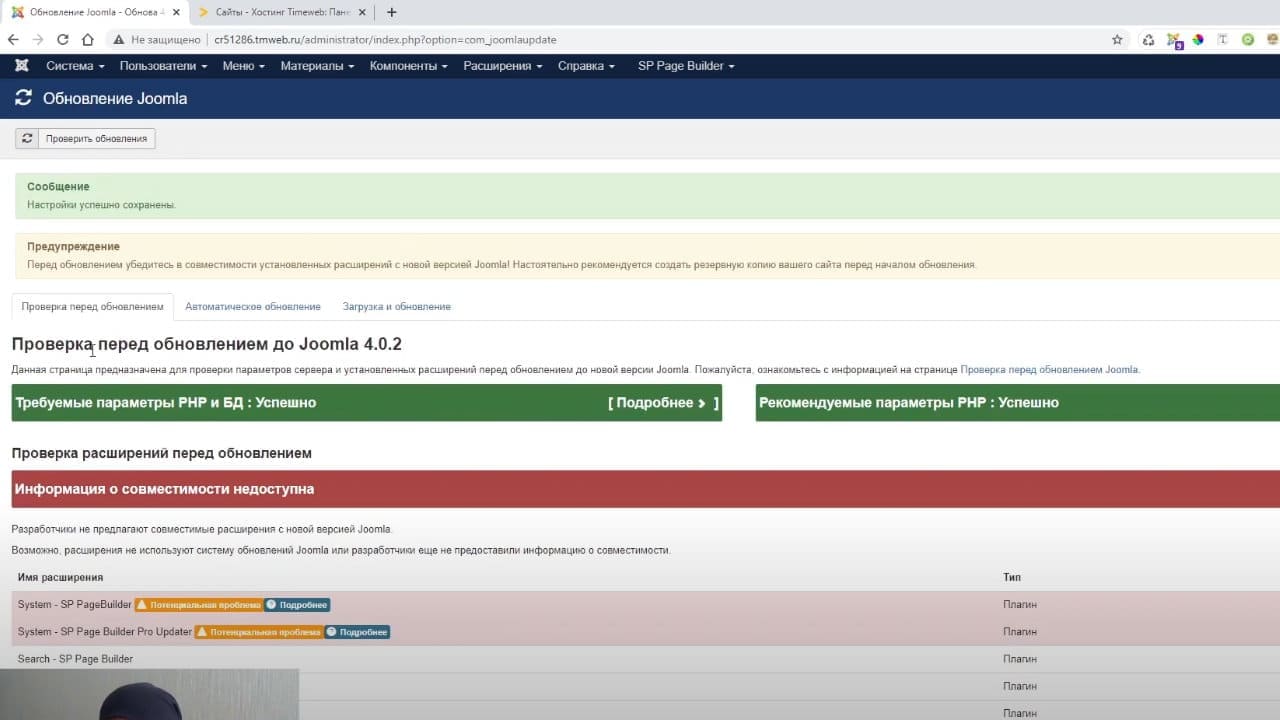
Task: Click the browser back arrow
Action: click(13, 40)
